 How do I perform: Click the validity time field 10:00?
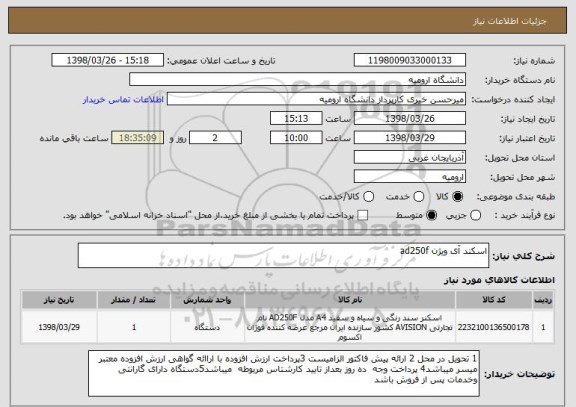click(x=296, y=138)
